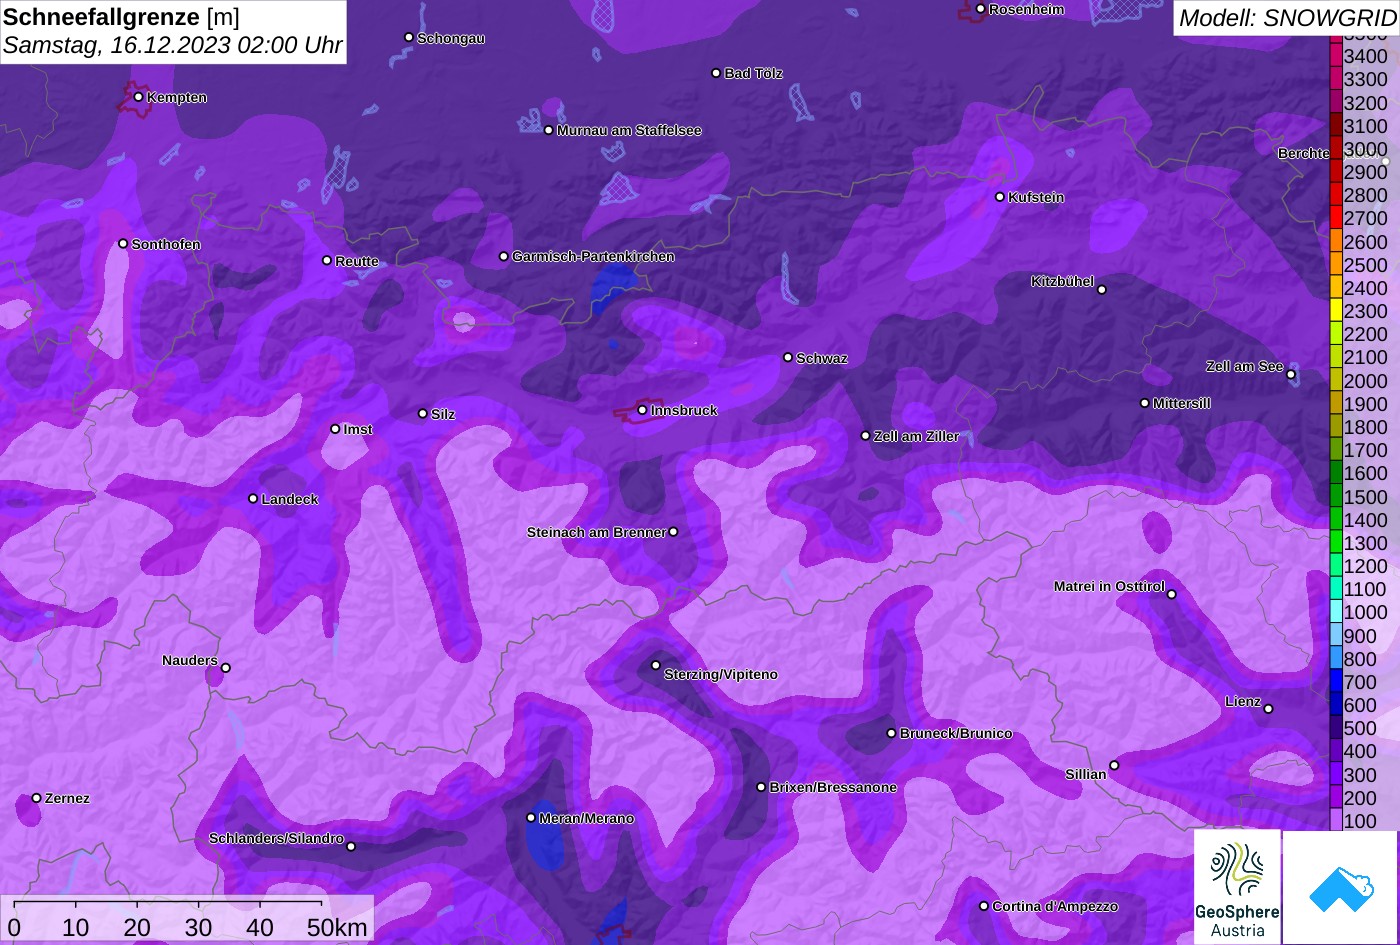Click the Schwaz marker dot
Screen dimensions: 1400x945
(788, 357)
